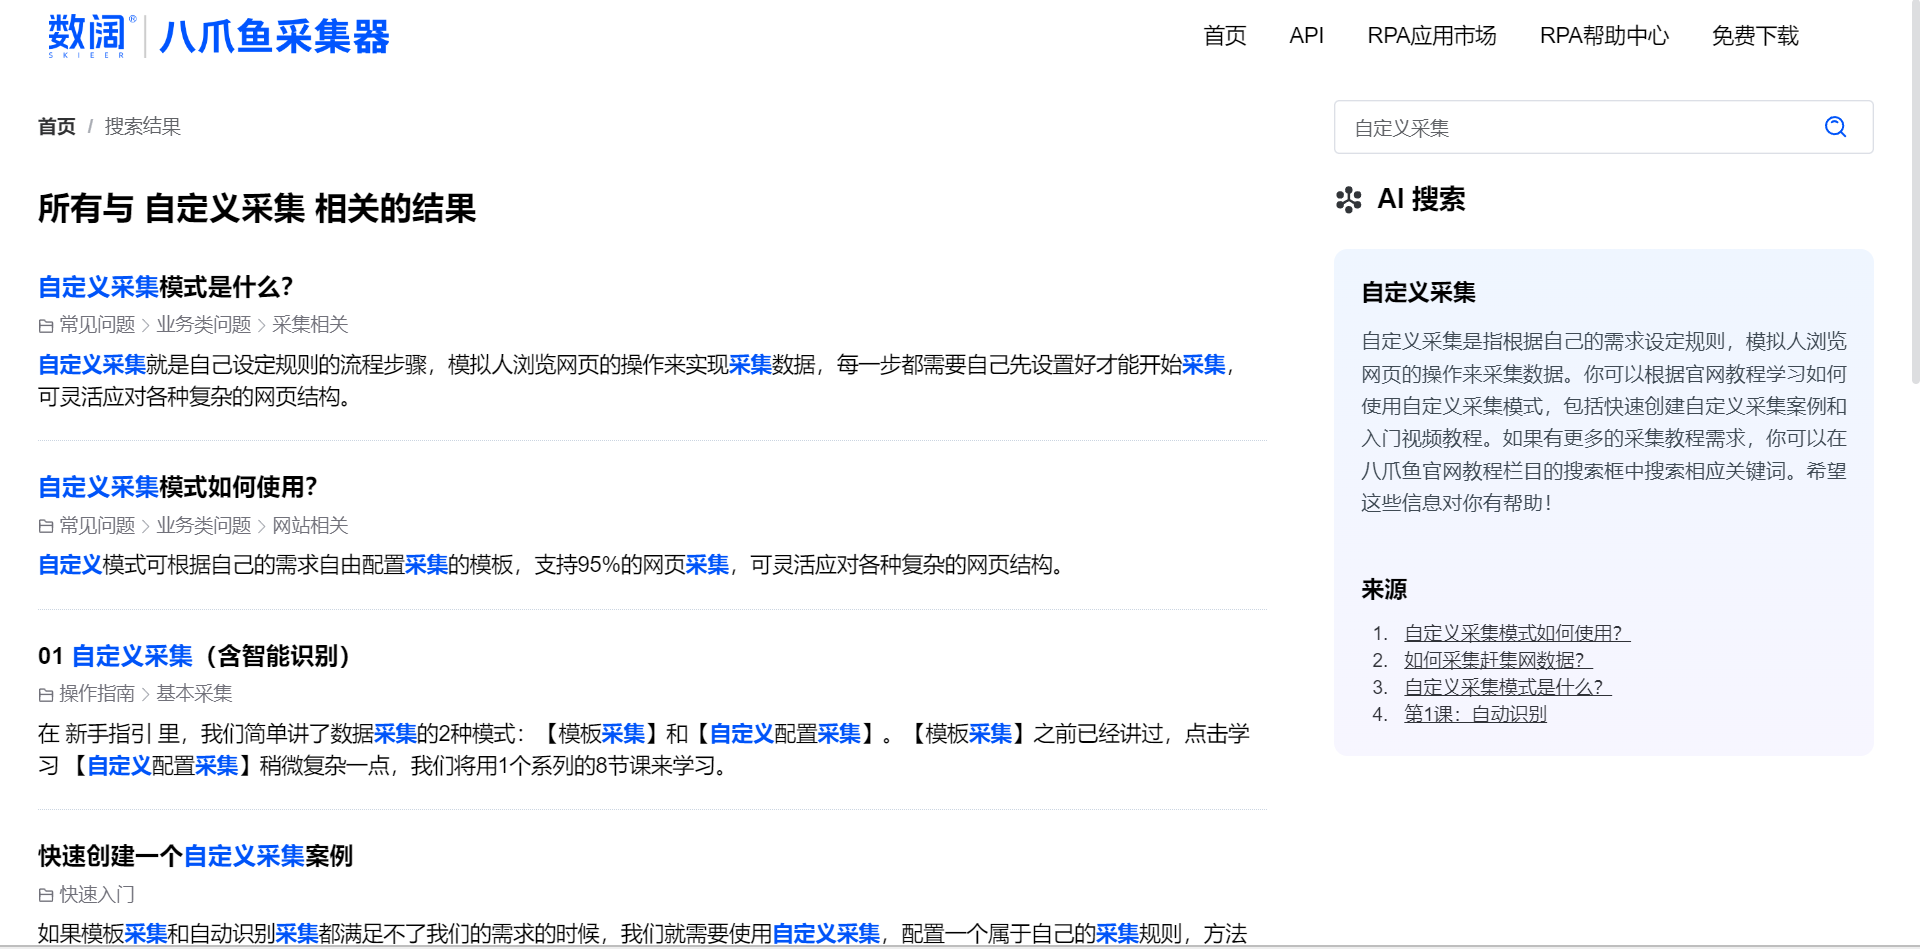Open RPA应用市场 in the top navigation
This screenshot has width=1920, height=949.
click(x=1431, y=36)
